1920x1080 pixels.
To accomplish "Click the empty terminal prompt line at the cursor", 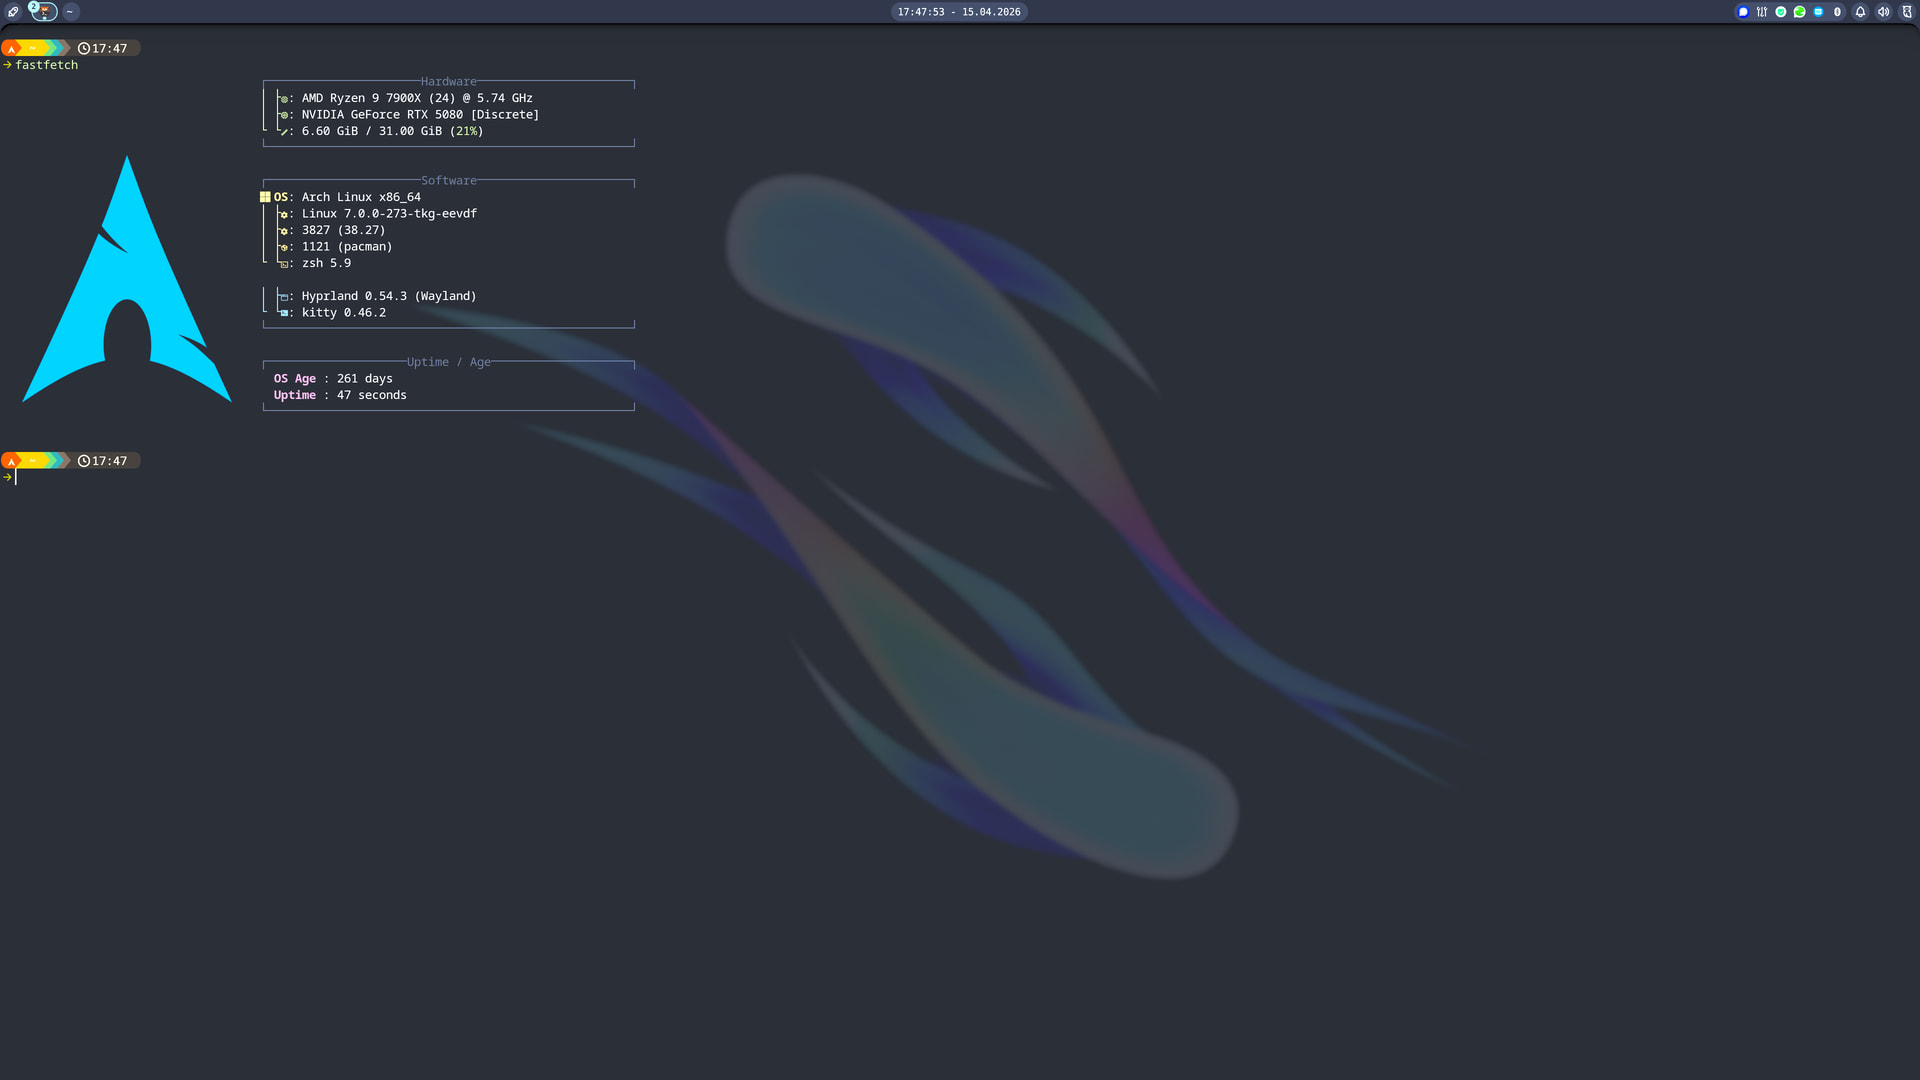I will point(16,477).
